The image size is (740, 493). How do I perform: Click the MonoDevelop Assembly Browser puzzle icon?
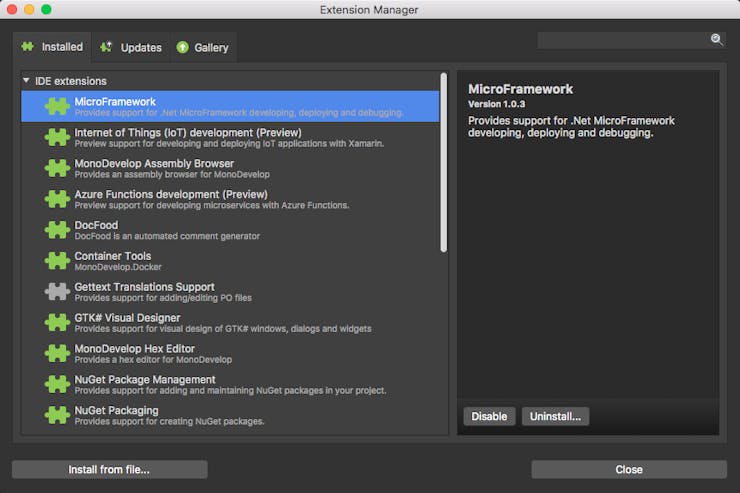[x=57, y=168]
